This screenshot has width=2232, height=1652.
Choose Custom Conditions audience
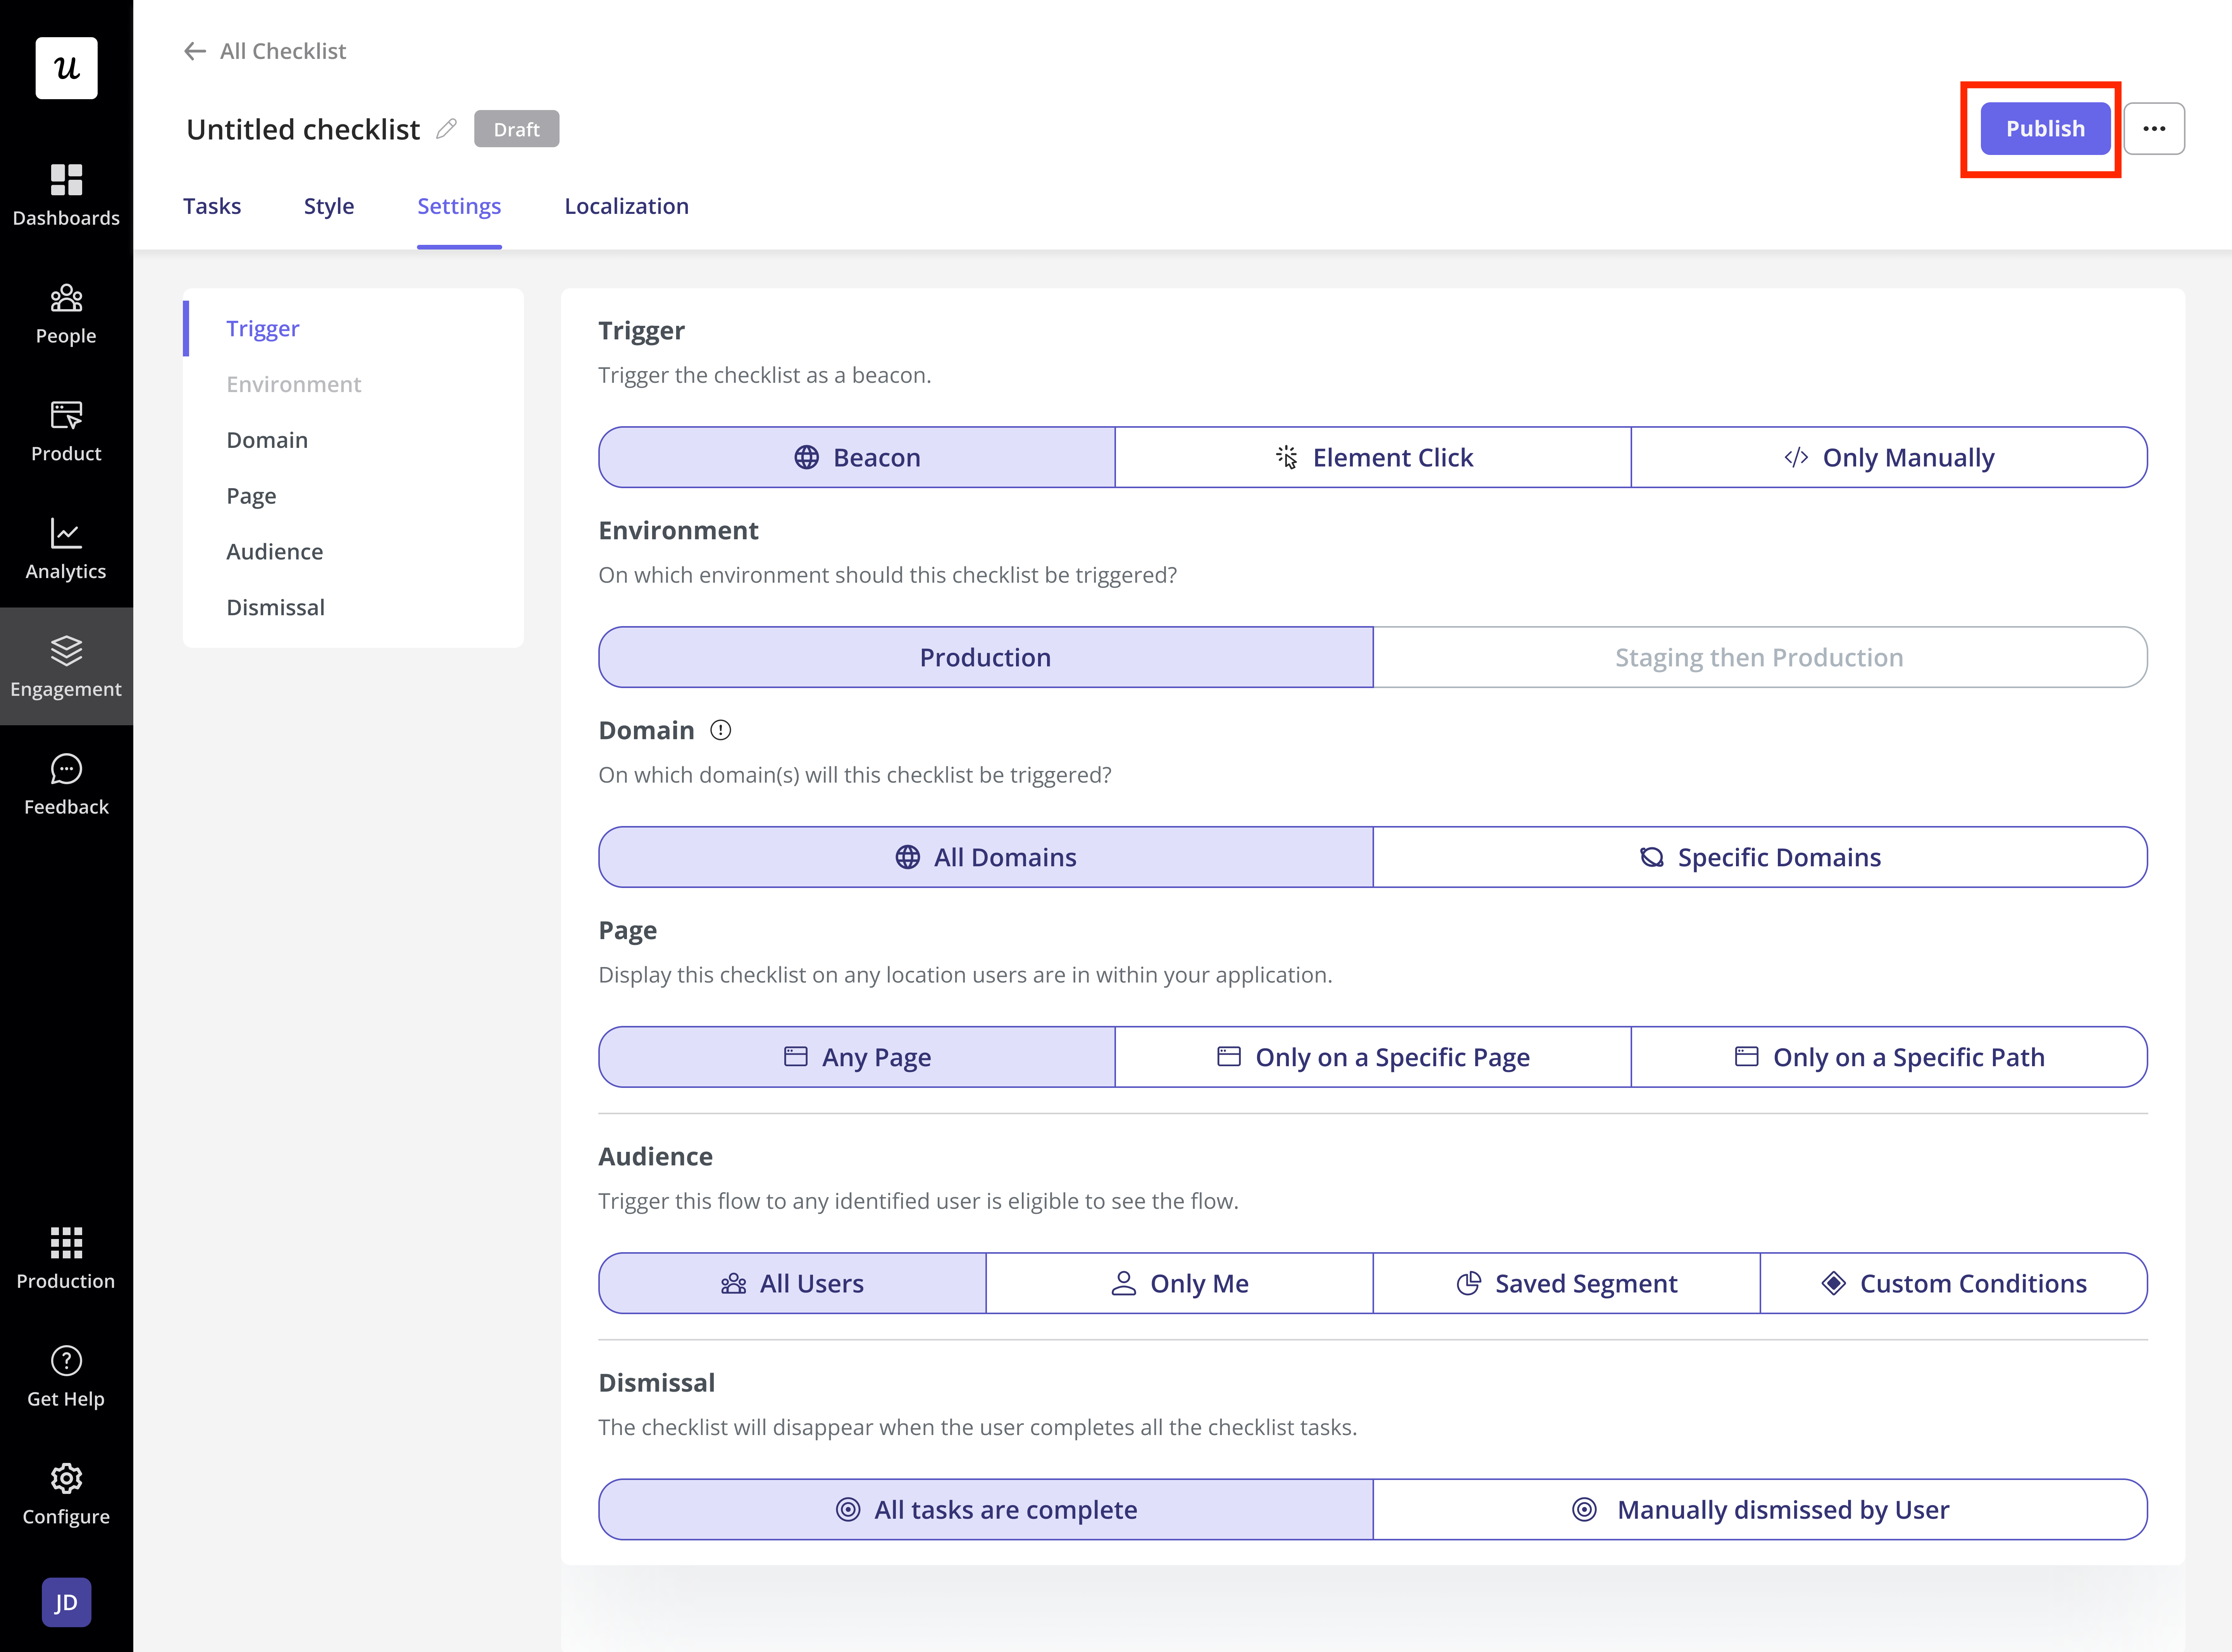(1954, 1283)
